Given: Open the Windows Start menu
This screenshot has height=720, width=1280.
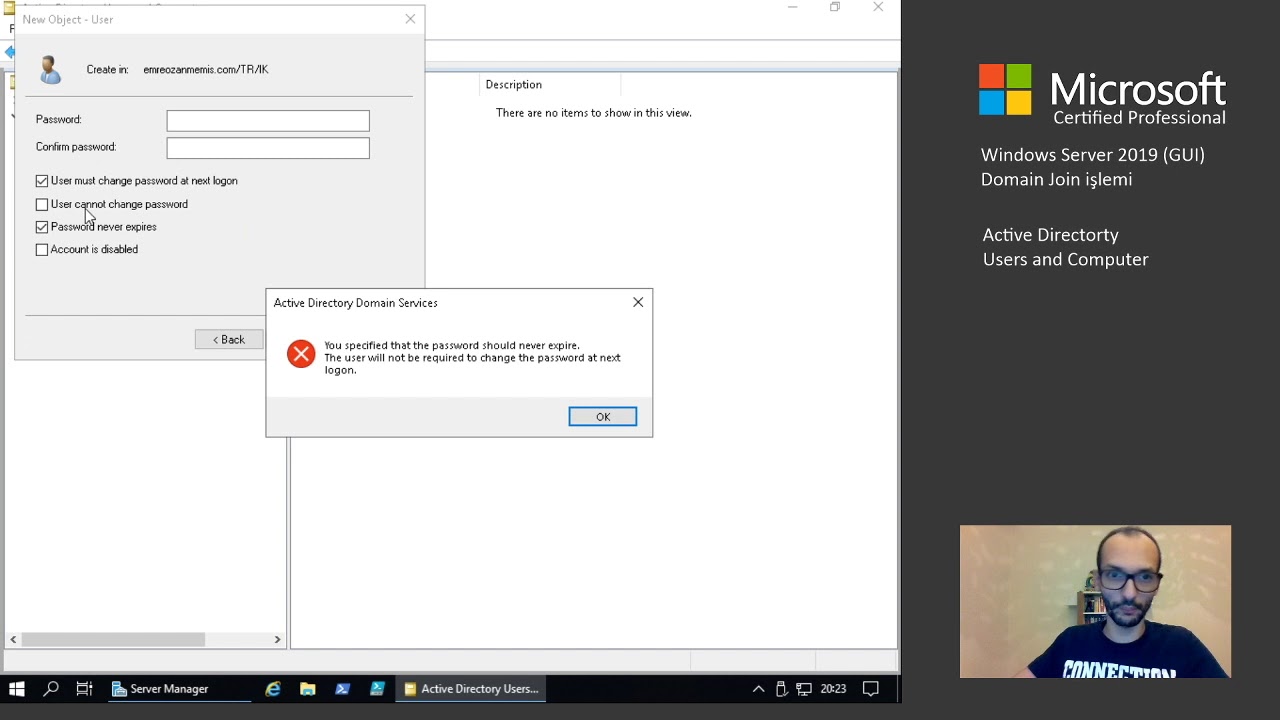Looking at the screenshot, I should pyautogui.click(x=17, y=689).
